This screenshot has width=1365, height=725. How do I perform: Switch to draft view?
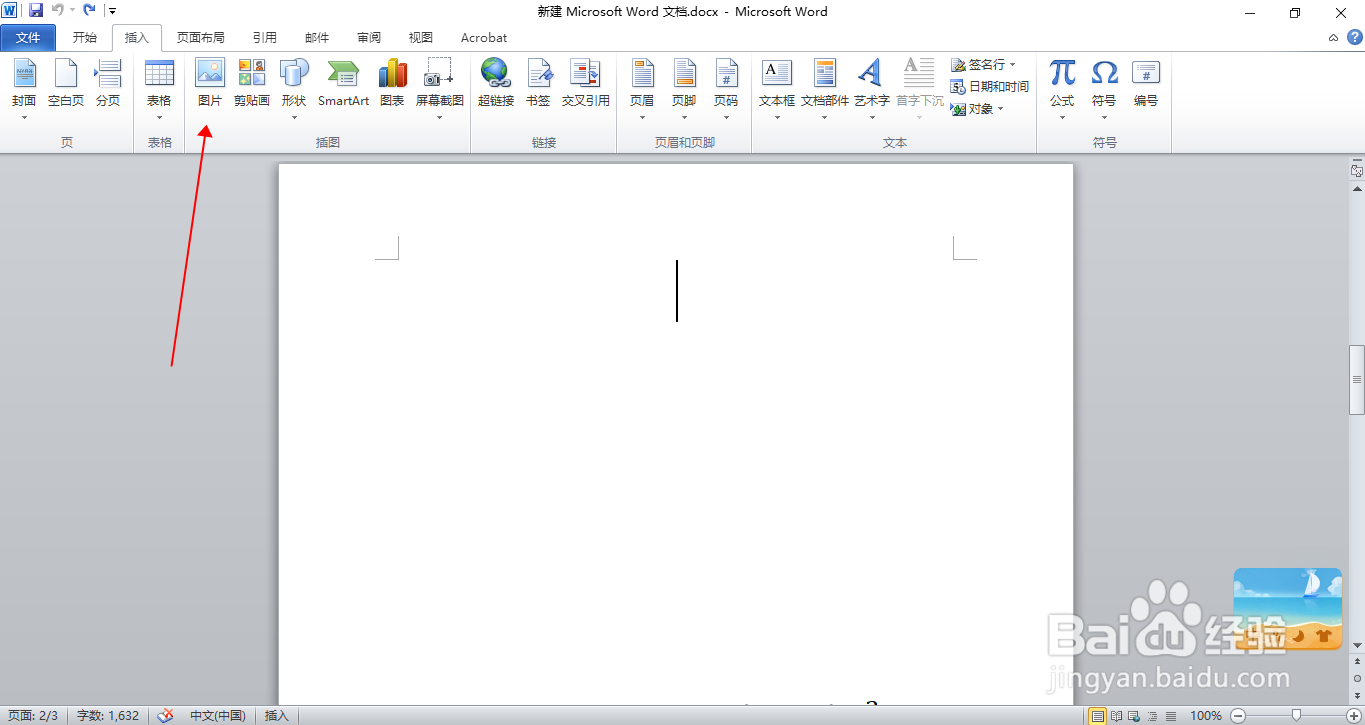[x=1170, y=716]
